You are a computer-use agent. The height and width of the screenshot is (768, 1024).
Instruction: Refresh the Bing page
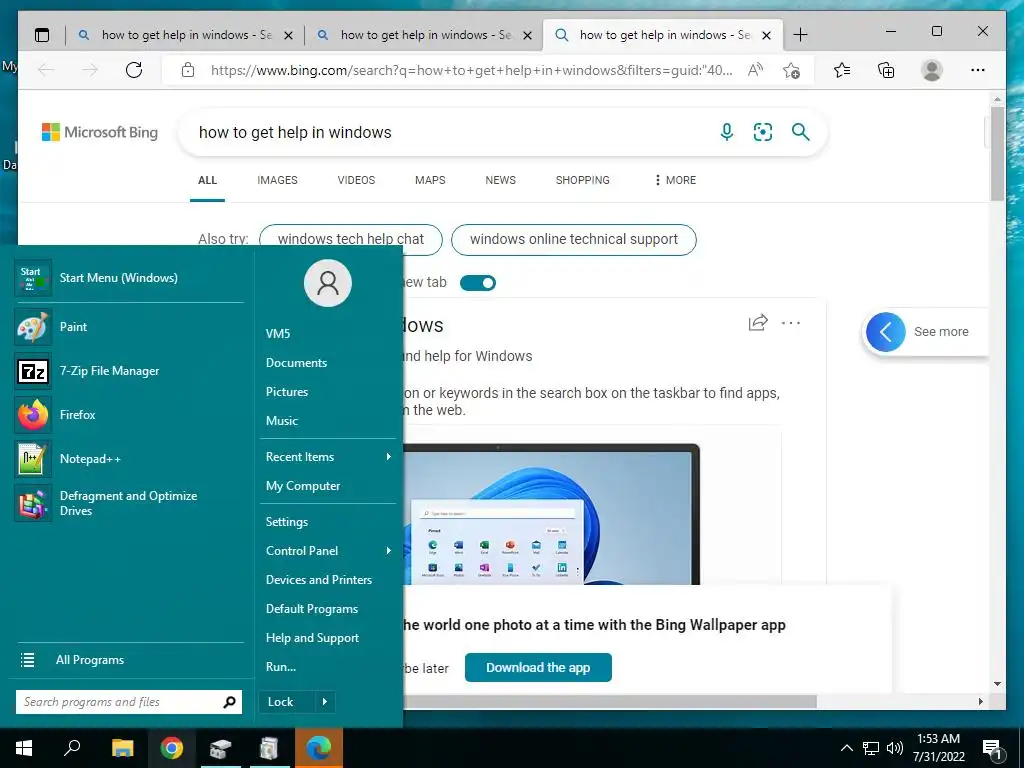[134, 70]
